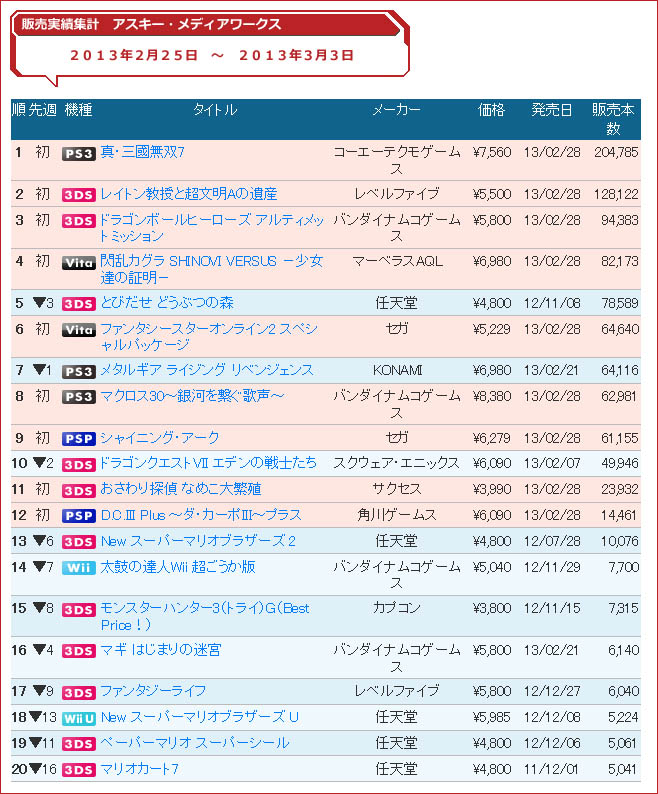Click PS3 icon beside メタルギア ライジング
This screenshot has width=658, height=794.
point(79,372)
